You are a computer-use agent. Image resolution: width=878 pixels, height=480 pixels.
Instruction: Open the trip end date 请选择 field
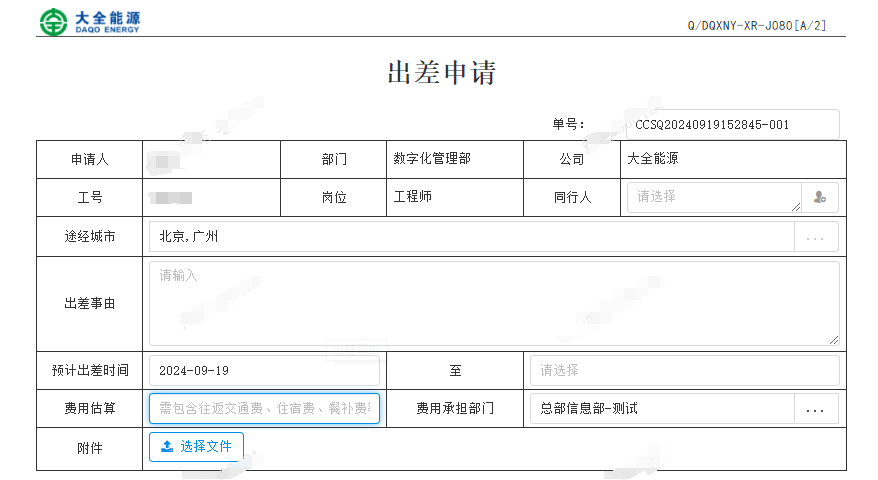tap(684, 371)
